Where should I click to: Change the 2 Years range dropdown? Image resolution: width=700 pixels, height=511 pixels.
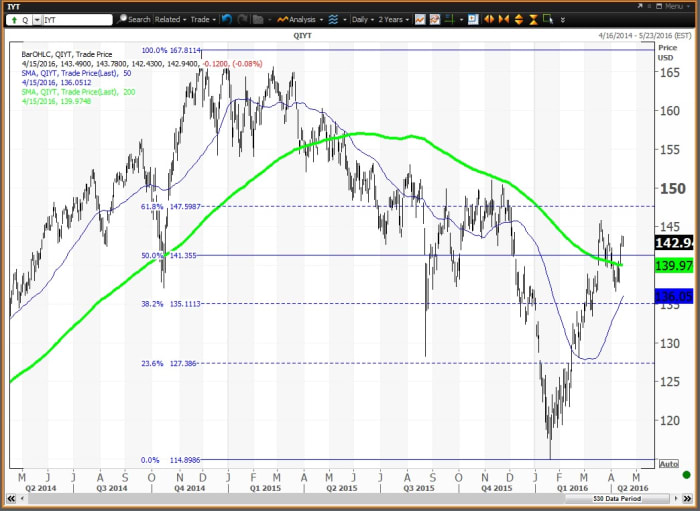click(x=393, y=20)
